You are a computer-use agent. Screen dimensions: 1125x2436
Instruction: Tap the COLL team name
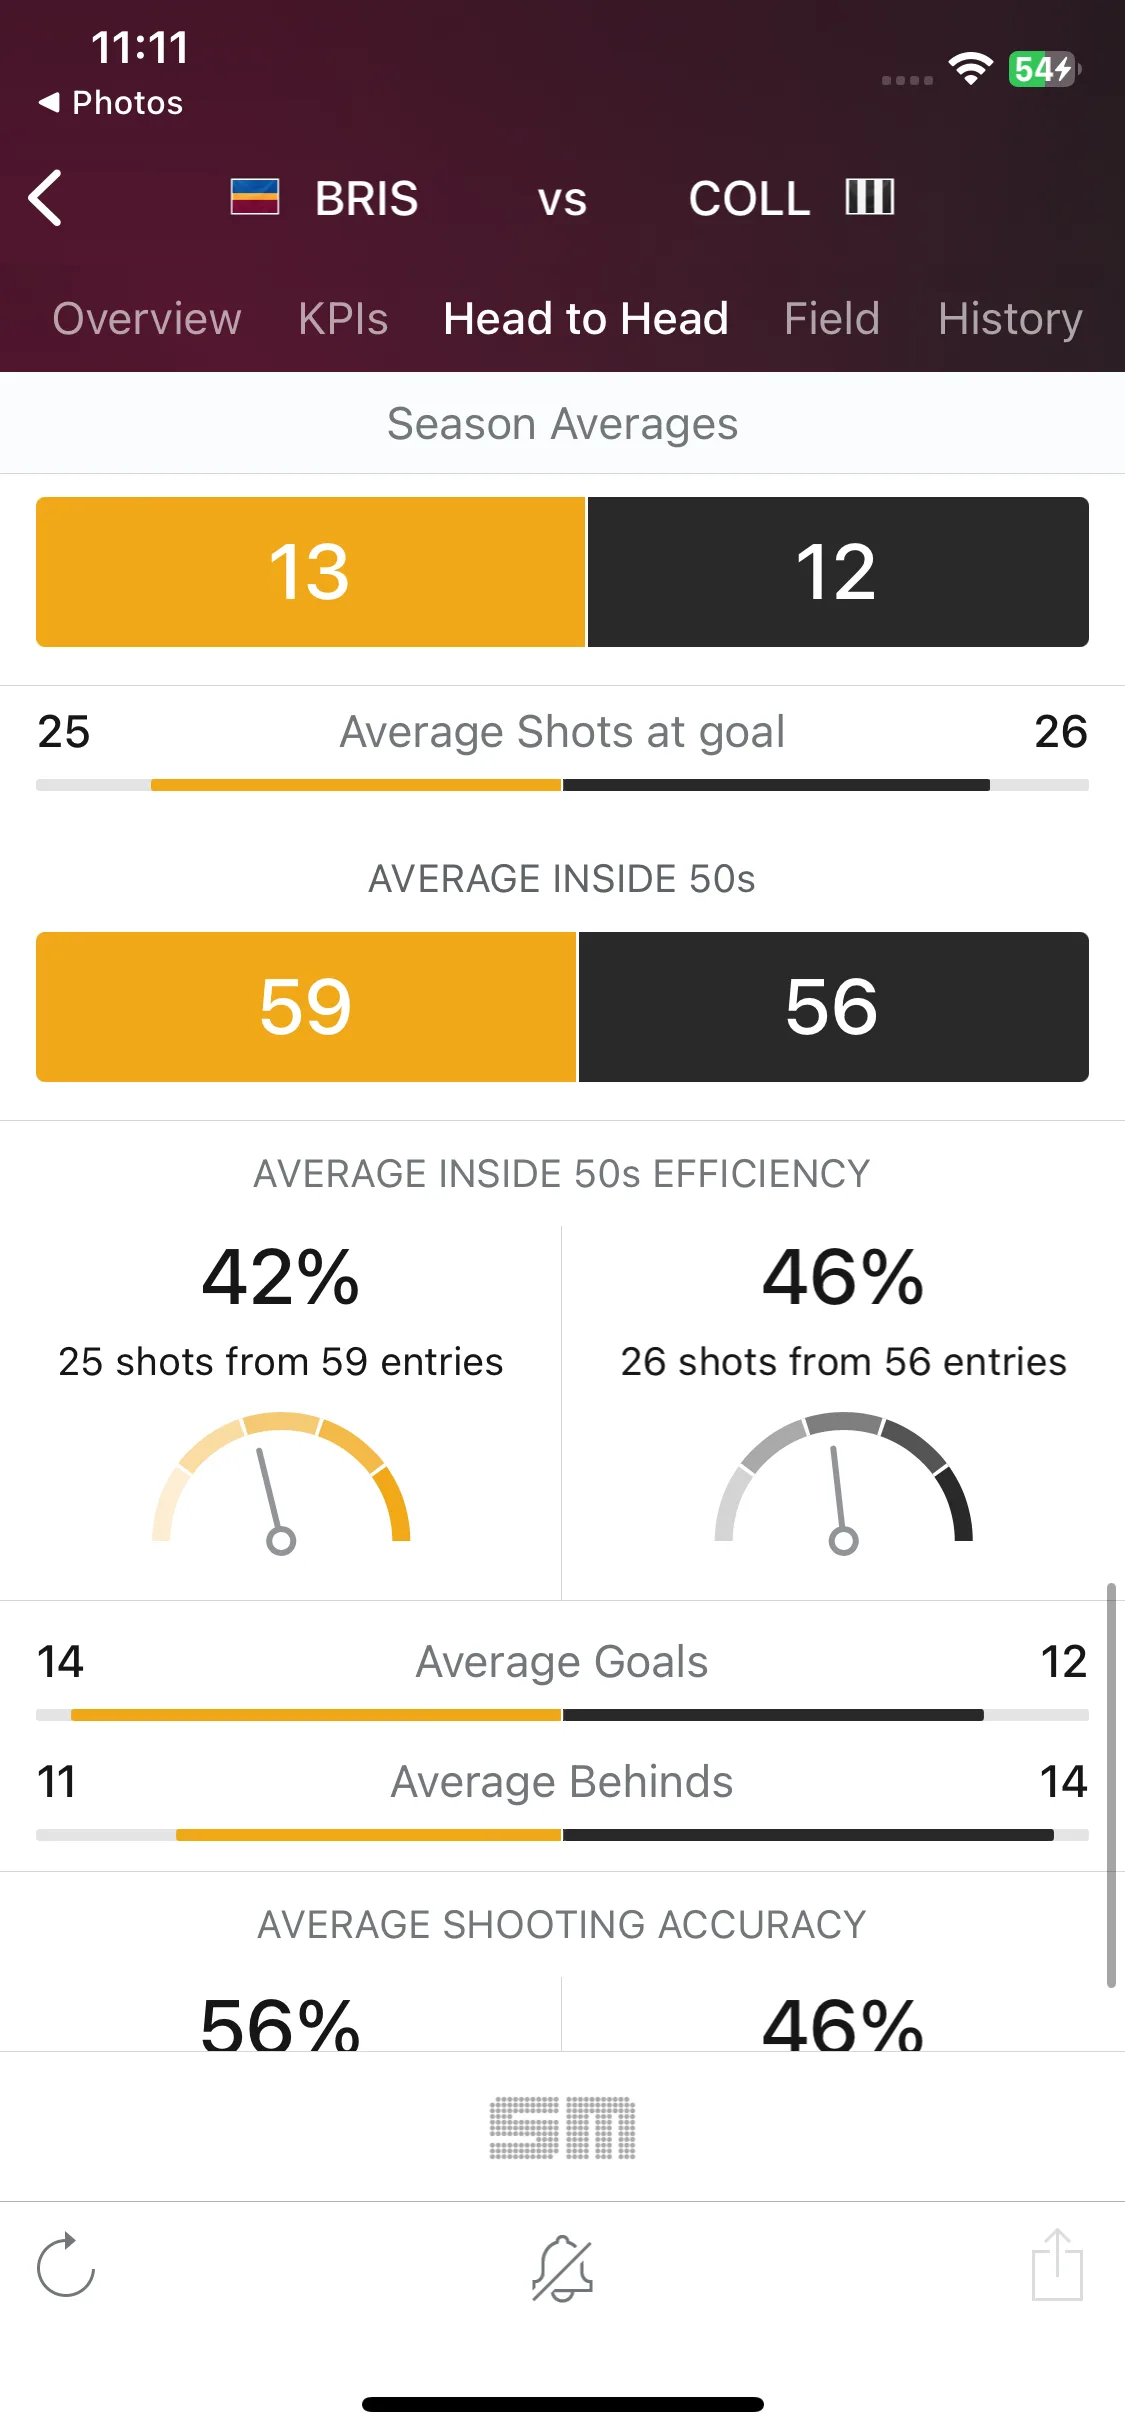click(749, 198)
